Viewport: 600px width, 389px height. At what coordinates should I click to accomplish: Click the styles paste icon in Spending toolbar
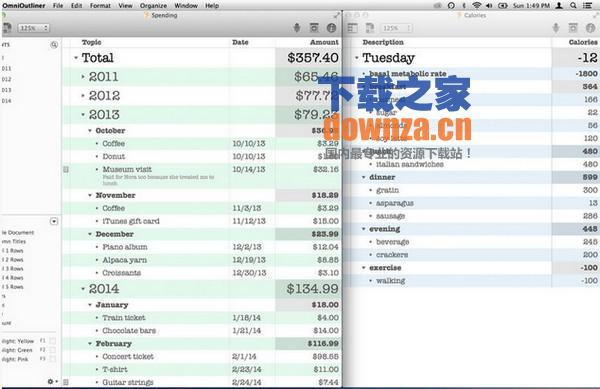(x=7, y=28)
